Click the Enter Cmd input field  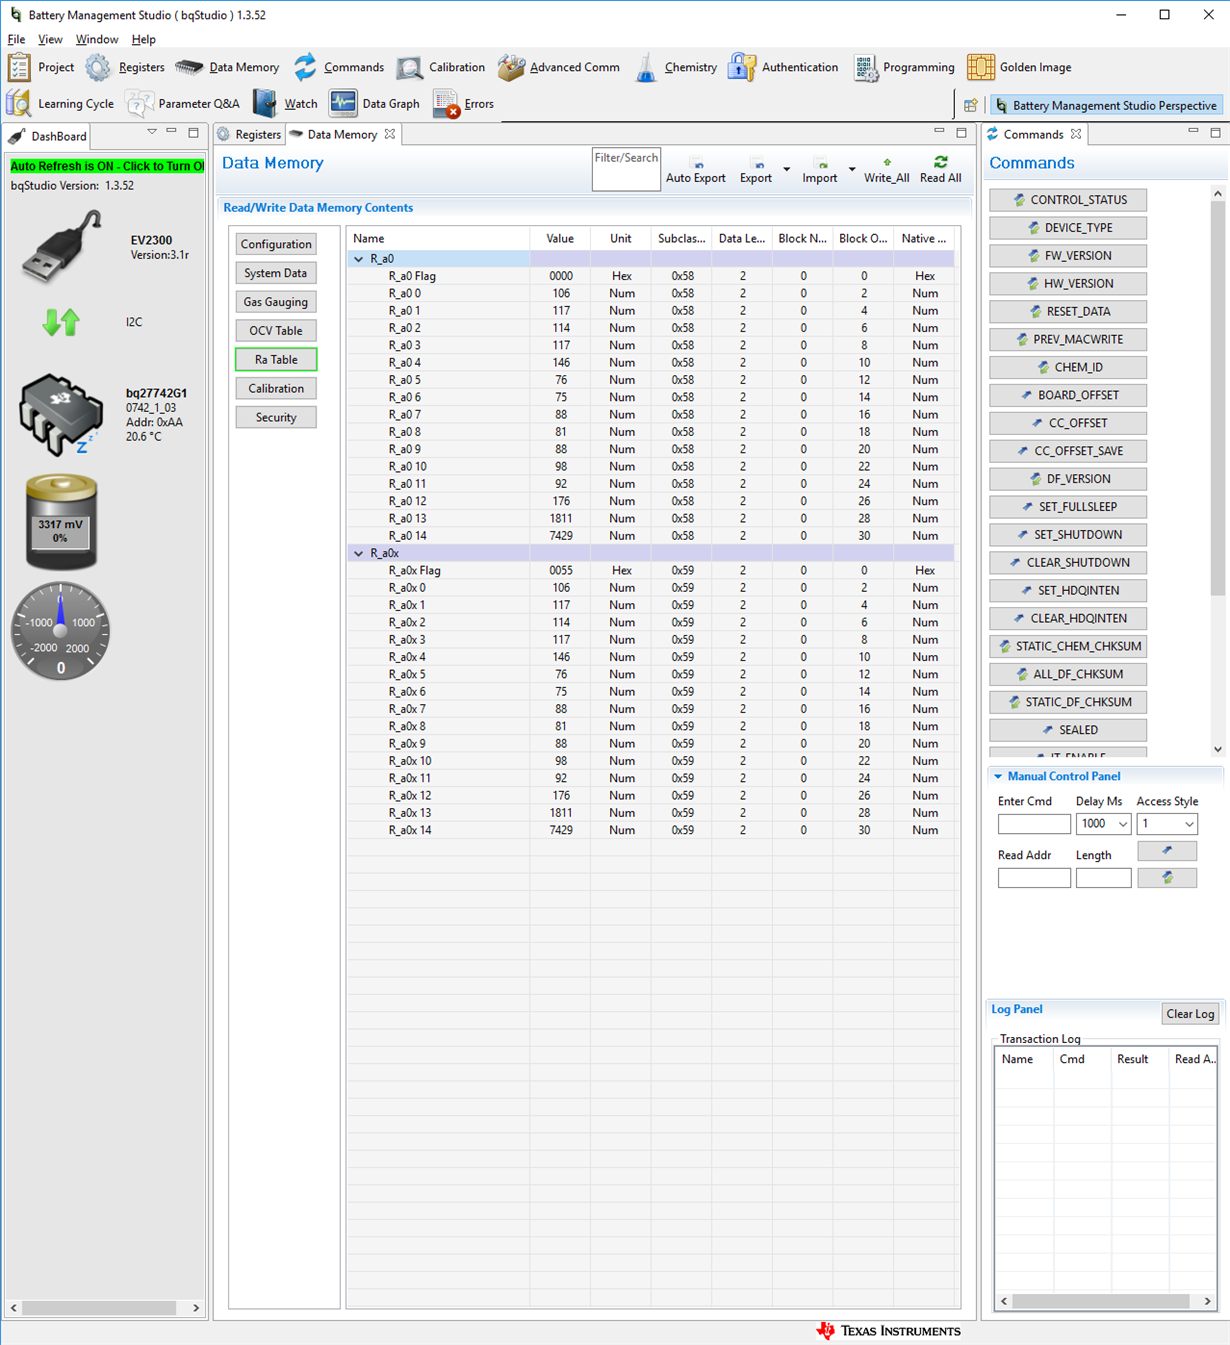1034,824
